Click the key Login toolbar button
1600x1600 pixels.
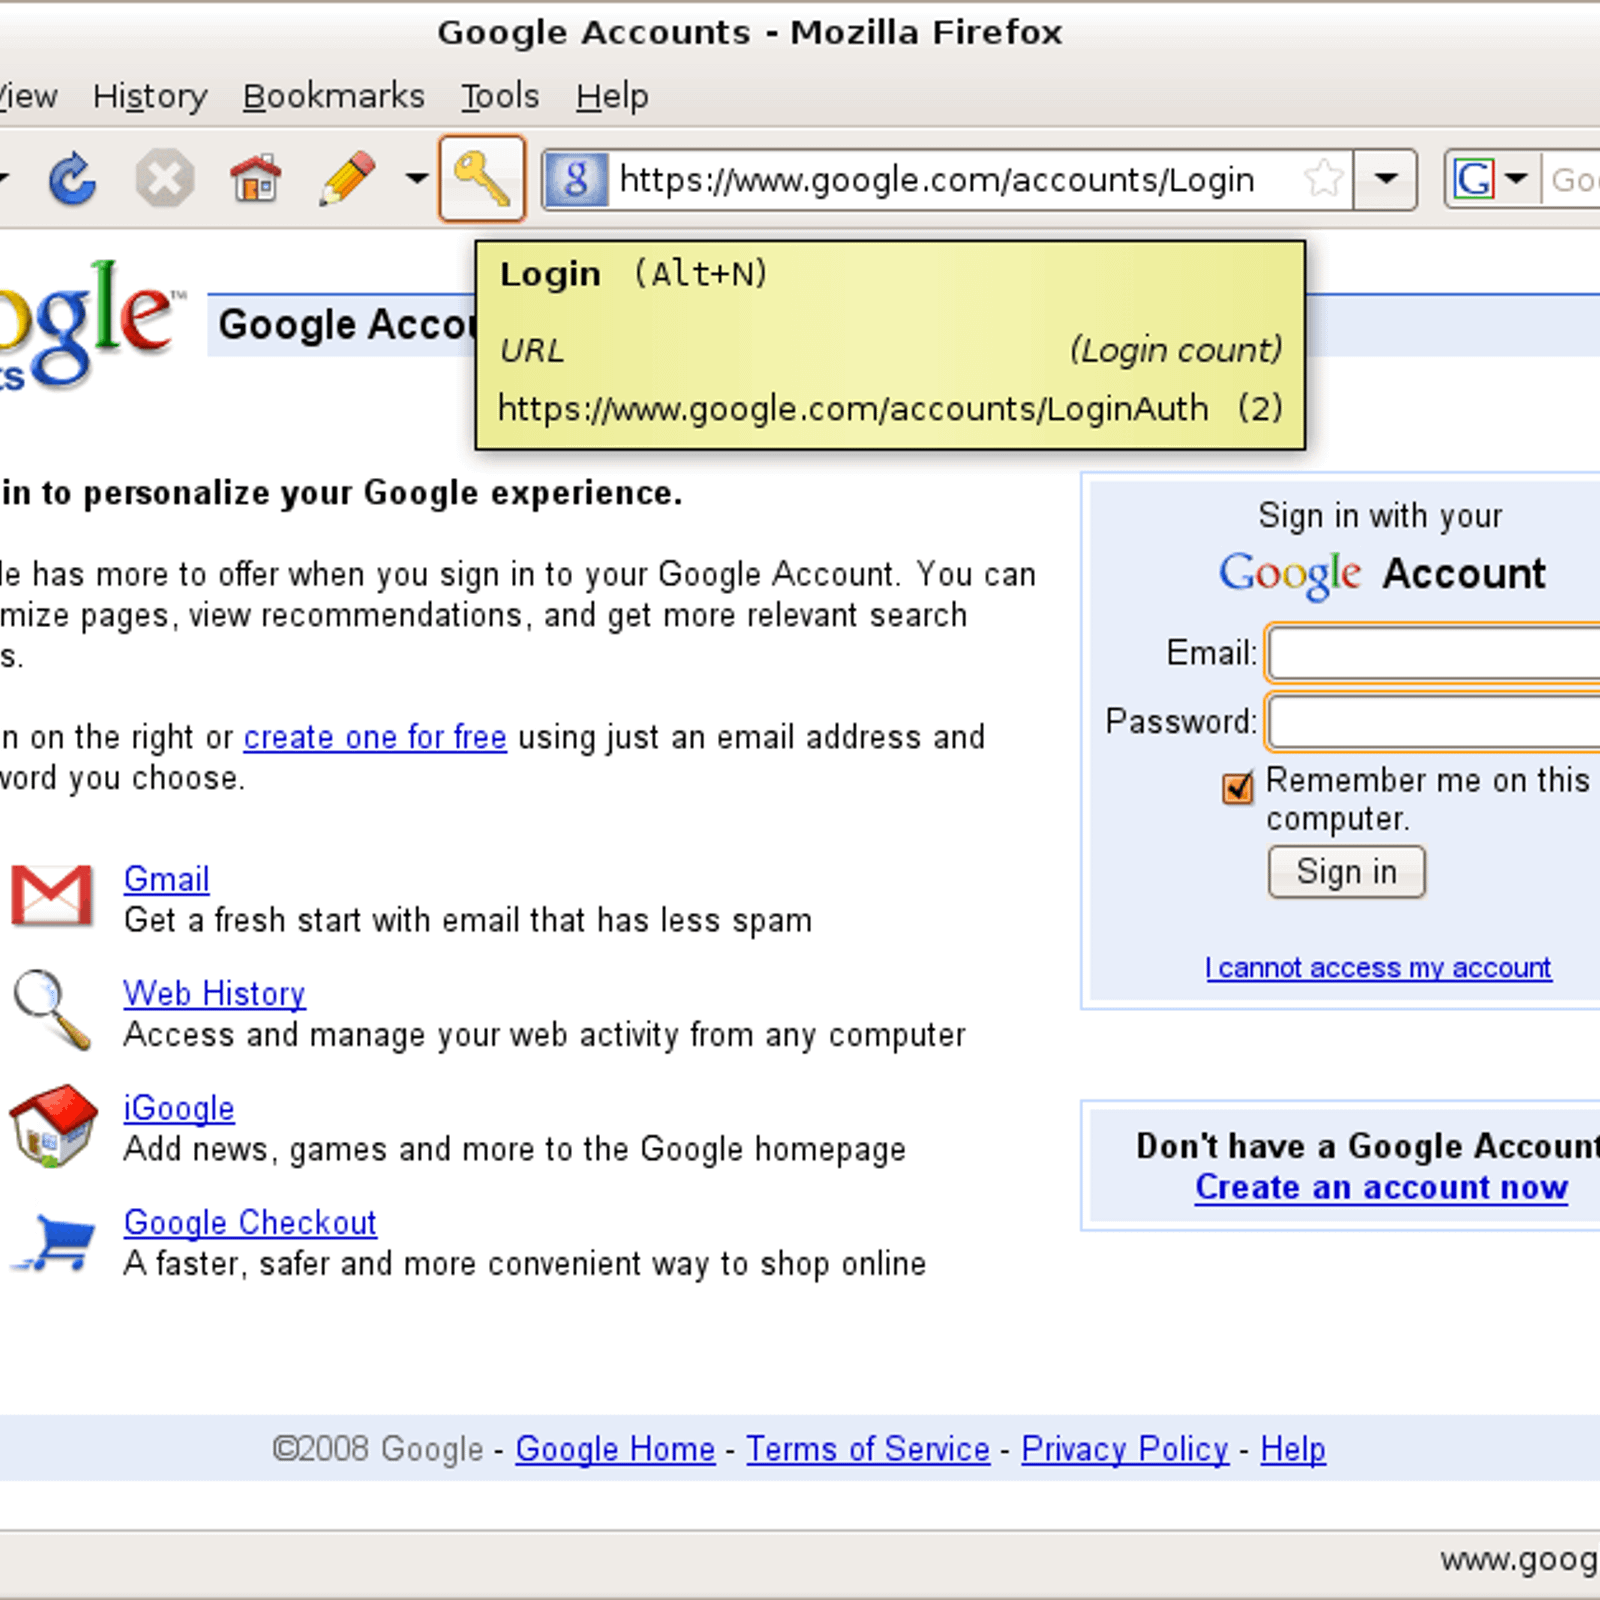(482, 179)
